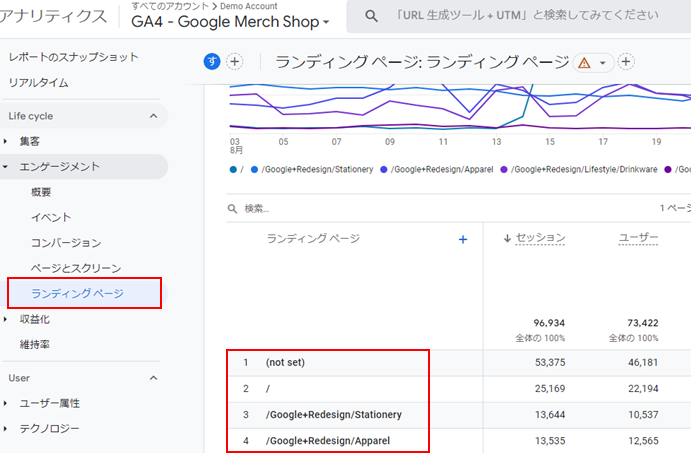Open 概要 under エンゲージメント
691x453 pixels.
[x=41, y=192]
